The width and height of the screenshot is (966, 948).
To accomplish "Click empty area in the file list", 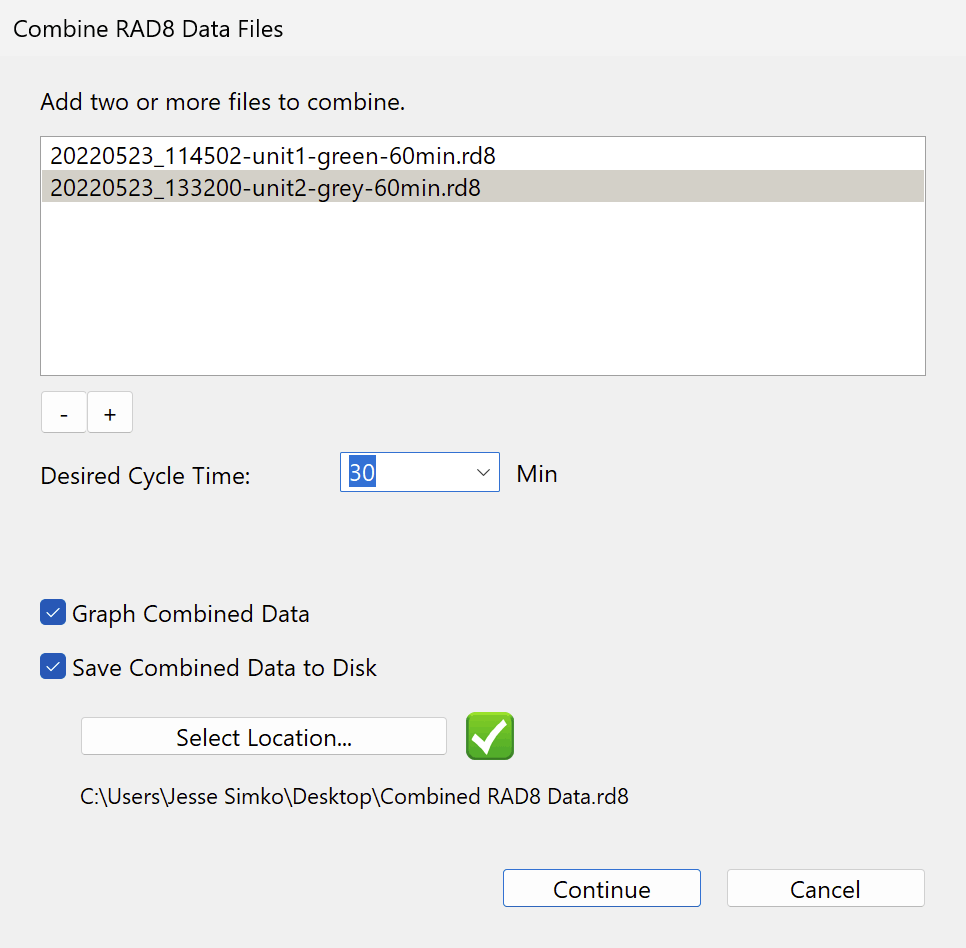I will 482,290.
